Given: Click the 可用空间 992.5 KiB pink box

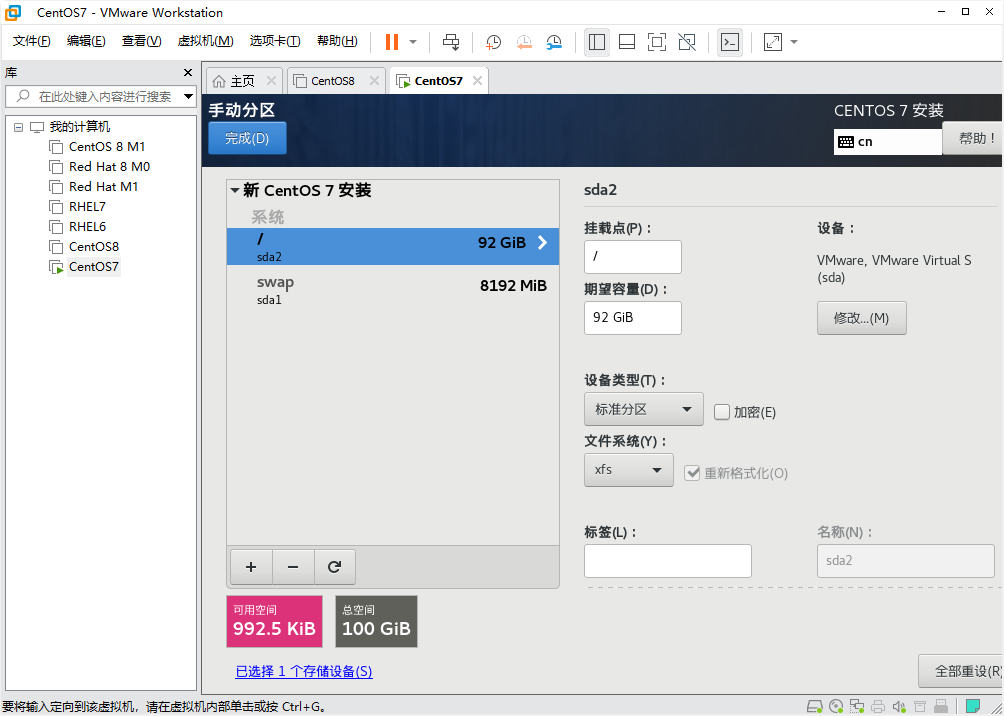Looking at the screenshot, I should [275, 621].
